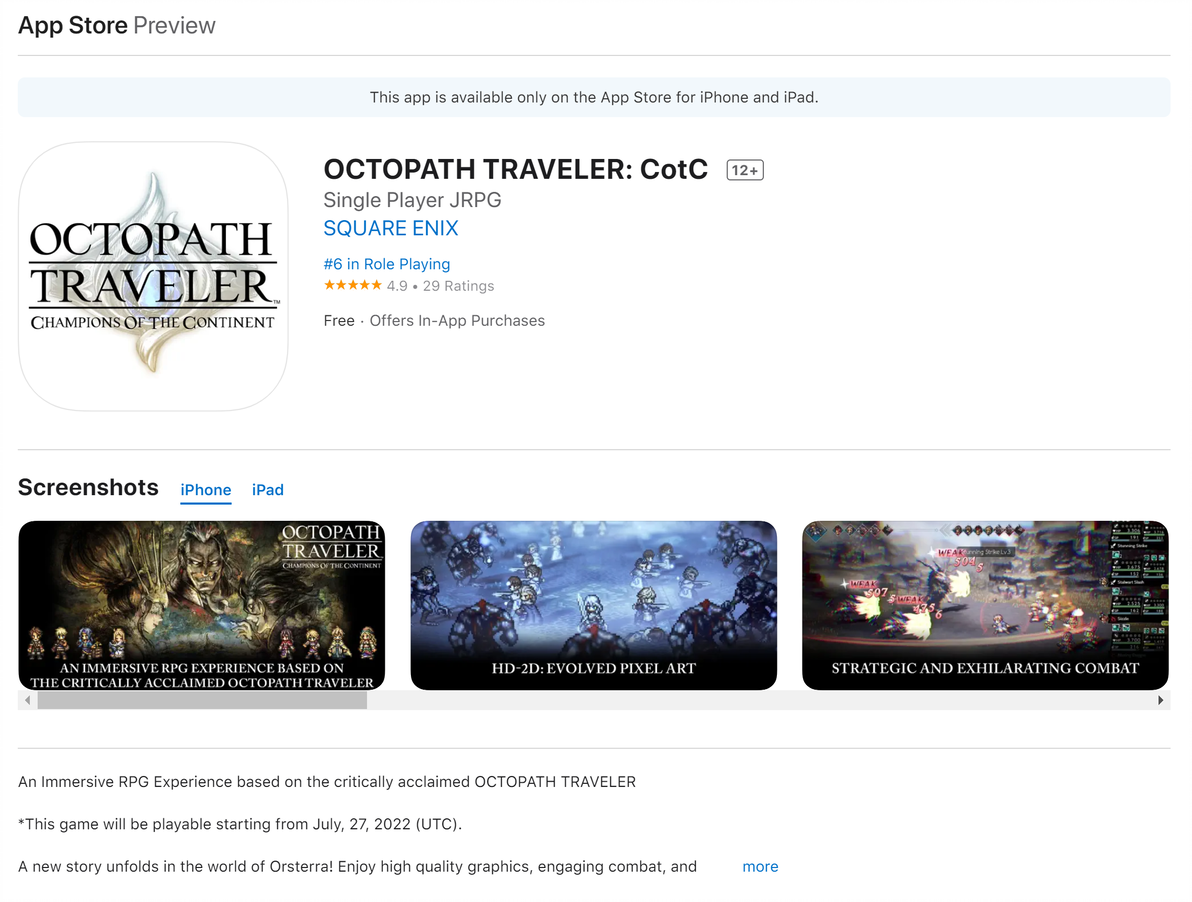Screen dimensions: 1192x902
Task: Click the 'An Immersive RPG Experience based on' description line
Action: pyautogui.click(x=327, y=782)
